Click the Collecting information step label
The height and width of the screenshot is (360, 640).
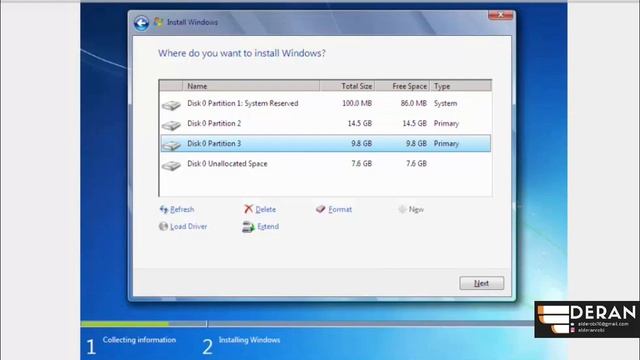[x=139, y=340]
